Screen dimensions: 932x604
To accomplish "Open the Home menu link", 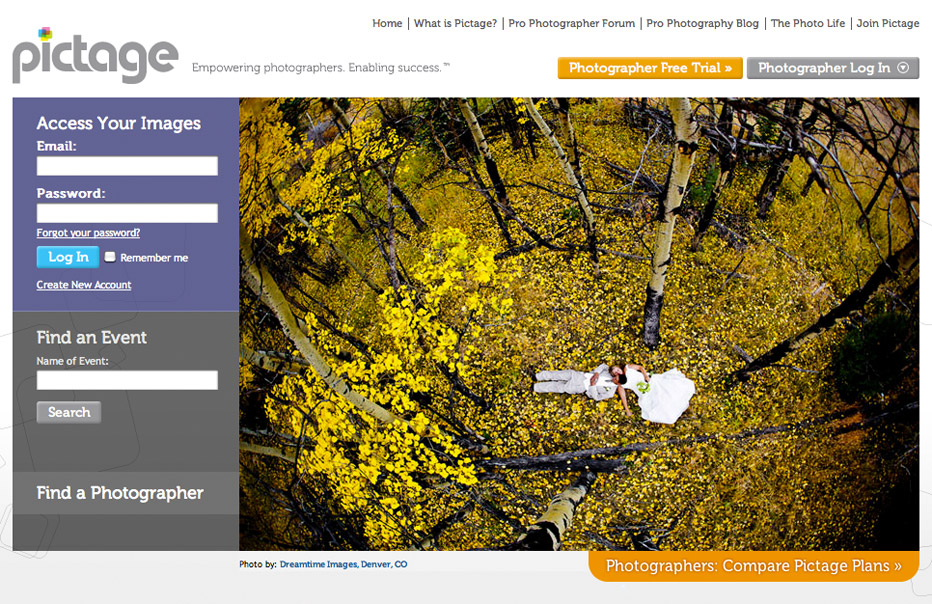I will (x=387, y=23).
